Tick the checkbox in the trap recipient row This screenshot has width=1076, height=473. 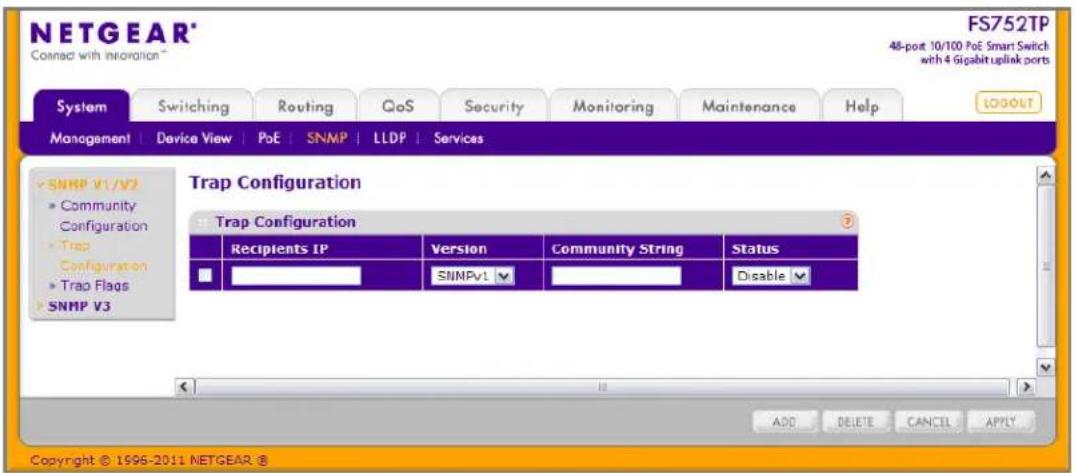click(205, 275)
